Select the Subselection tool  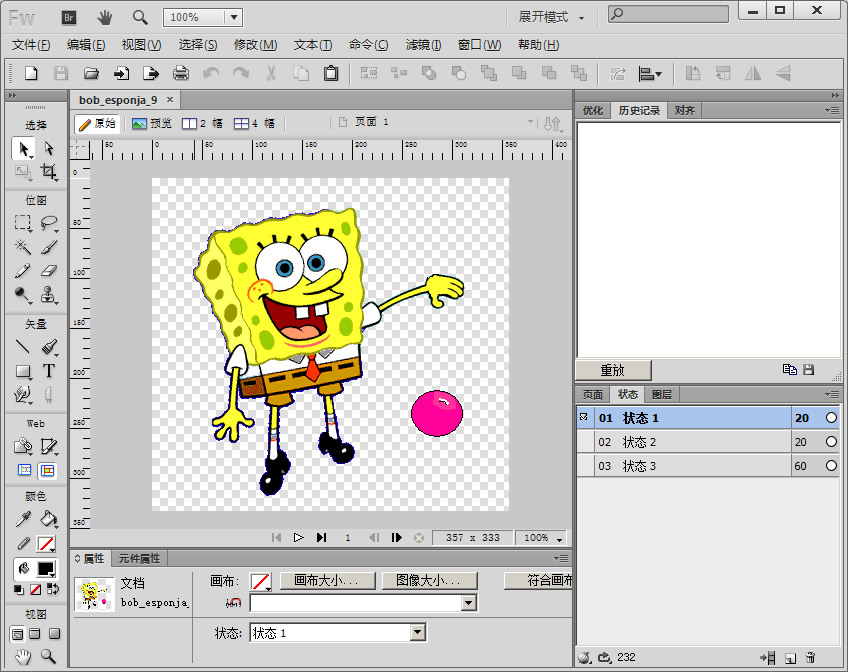coord(49,149)
